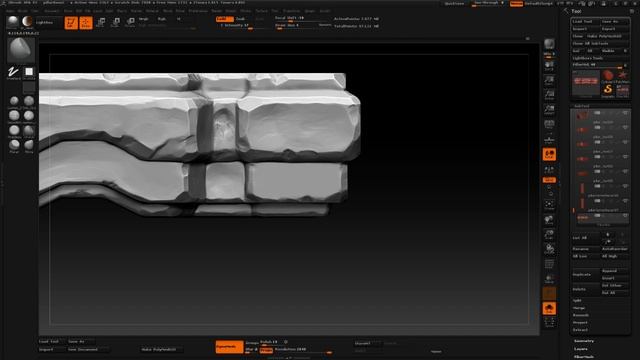
Task: Select the Rotate icon on the top shelf
Action: pyautogui.click(x=130, y=22)
